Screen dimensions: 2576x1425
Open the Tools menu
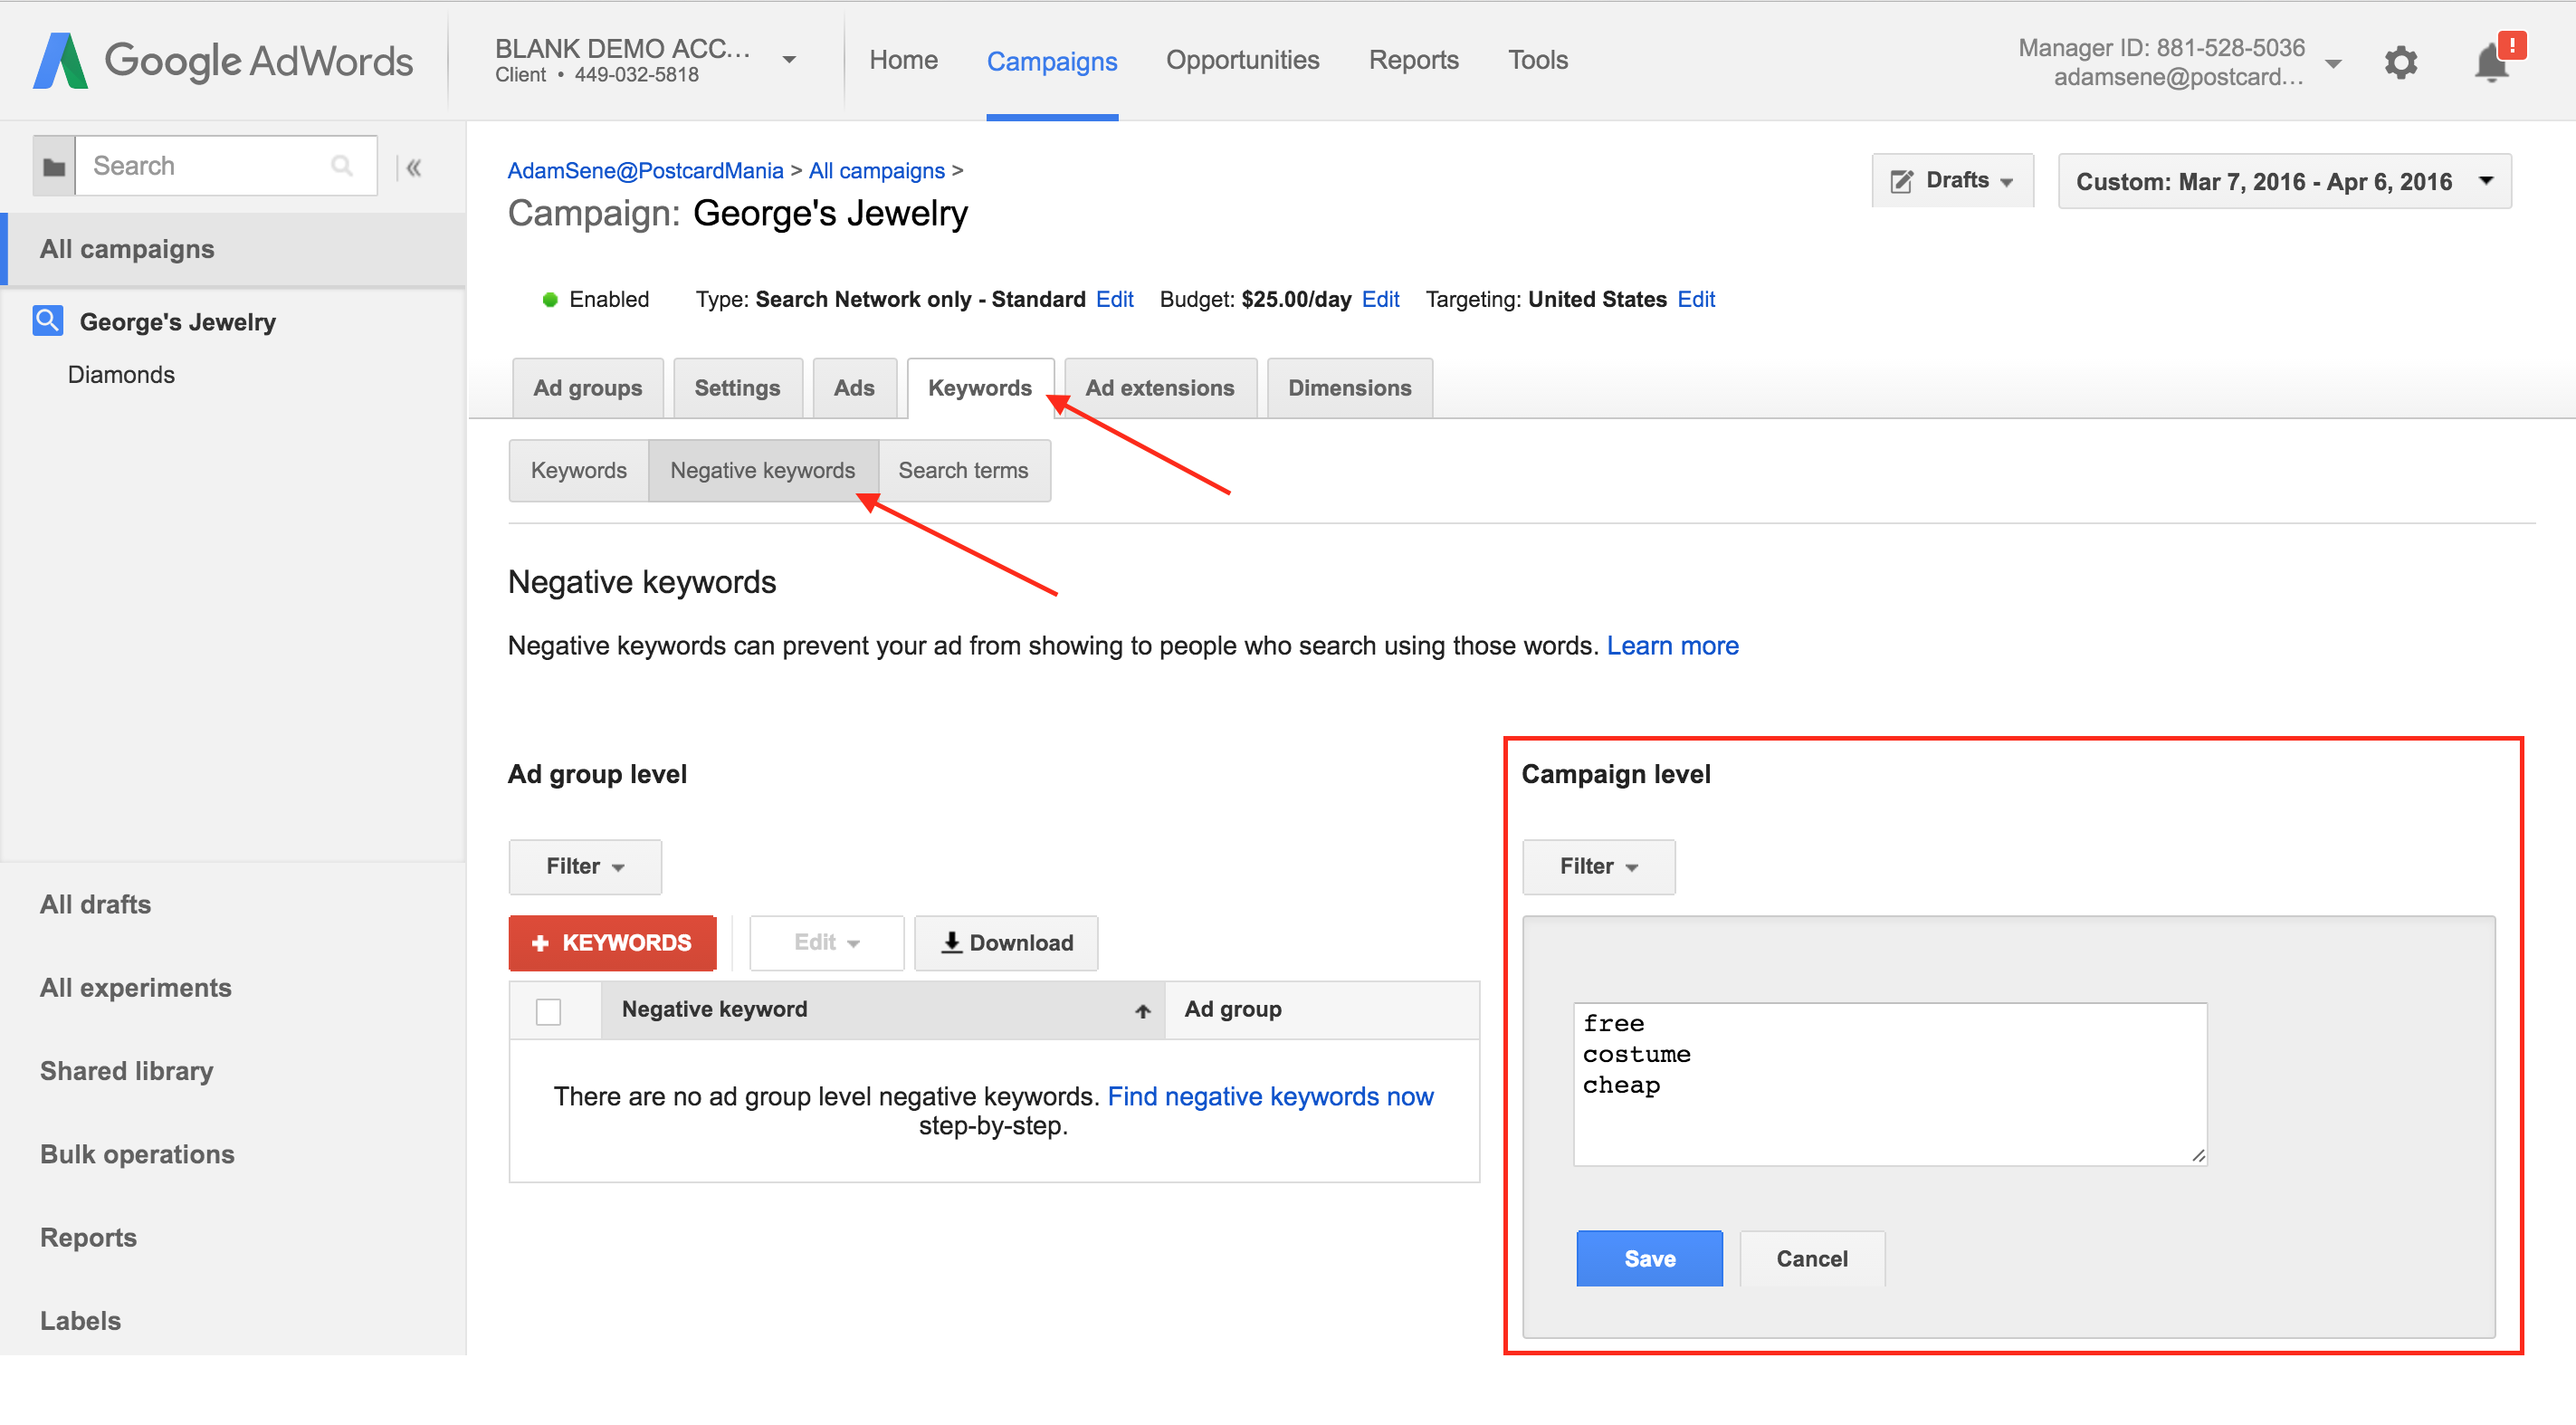point(1537,60)
